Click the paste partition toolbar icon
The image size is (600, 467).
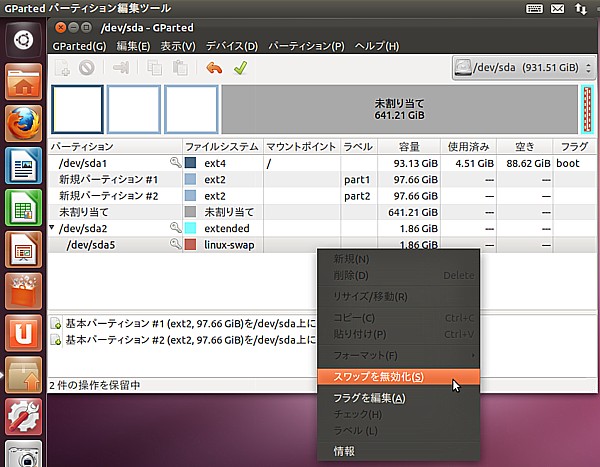point(180,68)
